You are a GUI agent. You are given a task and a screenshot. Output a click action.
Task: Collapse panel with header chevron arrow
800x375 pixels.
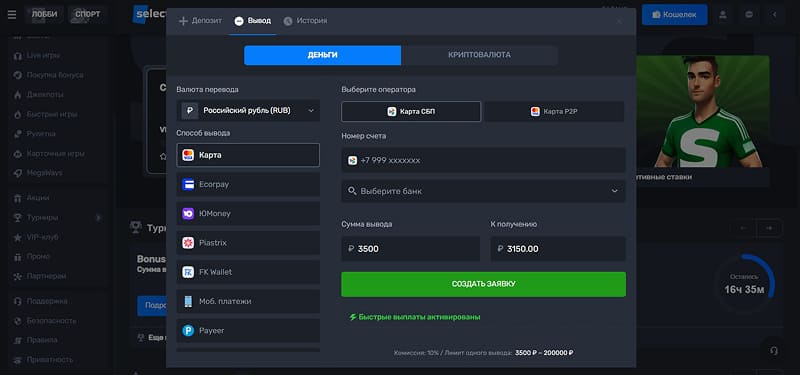pos(774,15)
